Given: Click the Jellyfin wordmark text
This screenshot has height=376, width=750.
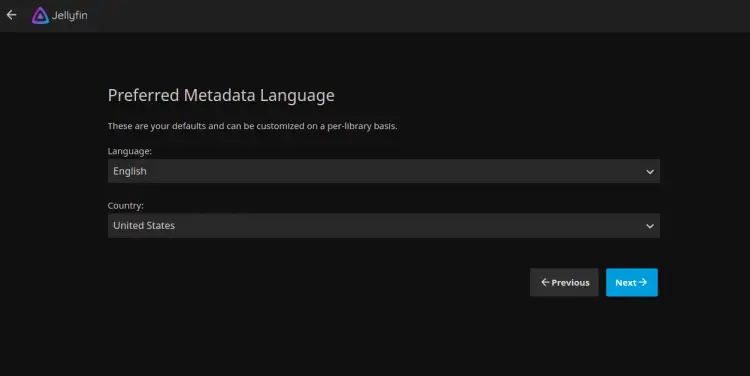Looking at the screenshot, I should (x=69, y=15).
